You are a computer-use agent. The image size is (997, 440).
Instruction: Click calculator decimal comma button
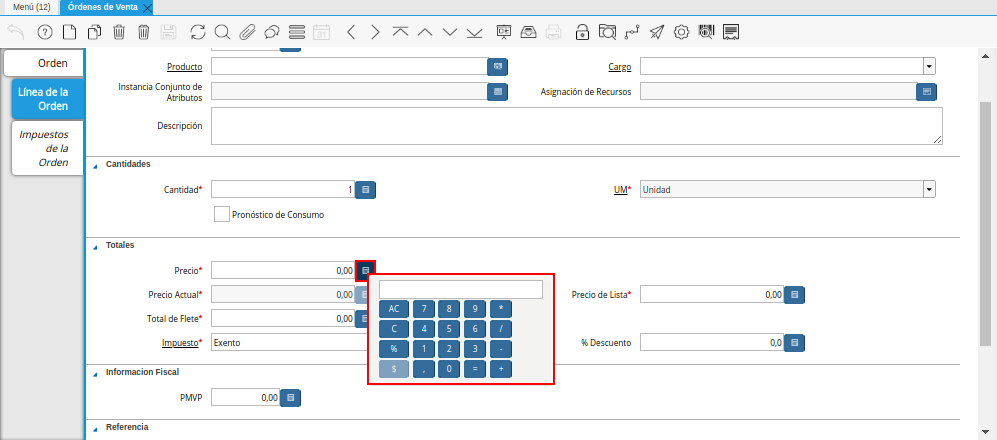pyautogui.click(x=424, y=369)
